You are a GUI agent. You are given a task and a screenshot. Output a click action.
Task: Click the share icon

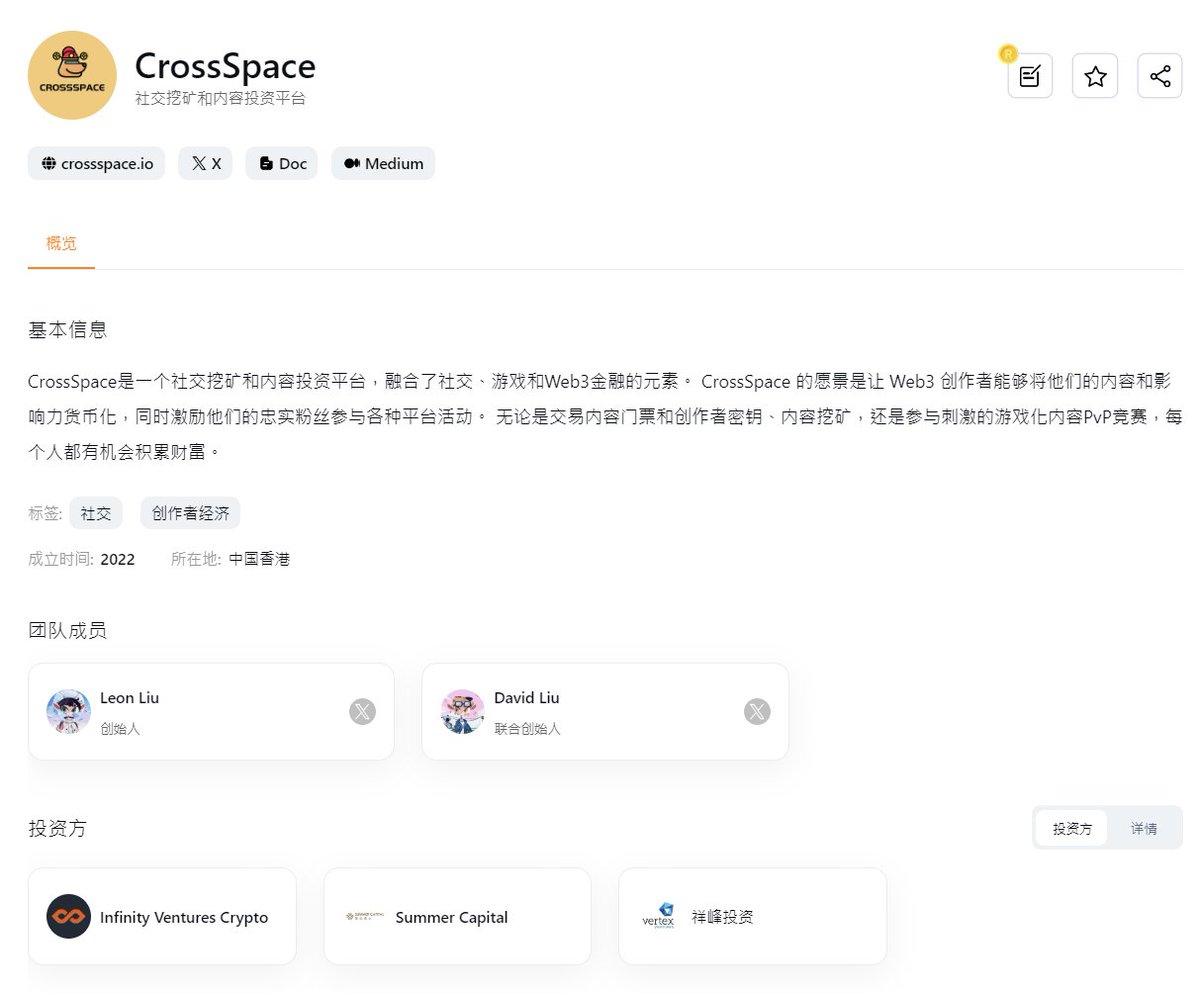pyautogui.click(x=1160, y=76)
